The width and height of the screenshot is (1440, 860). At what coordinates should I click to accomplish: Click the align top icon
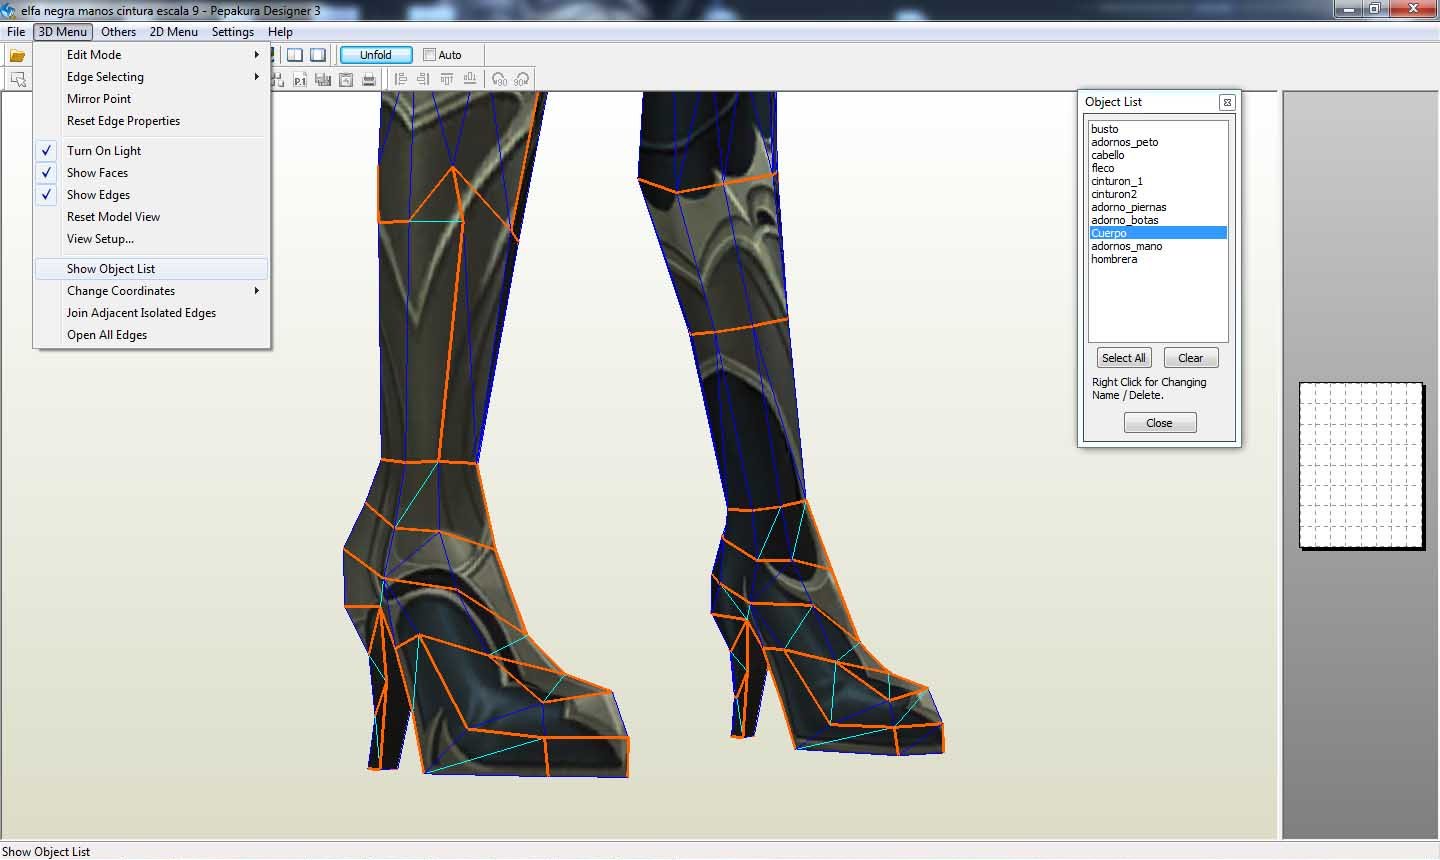point(446,79)
